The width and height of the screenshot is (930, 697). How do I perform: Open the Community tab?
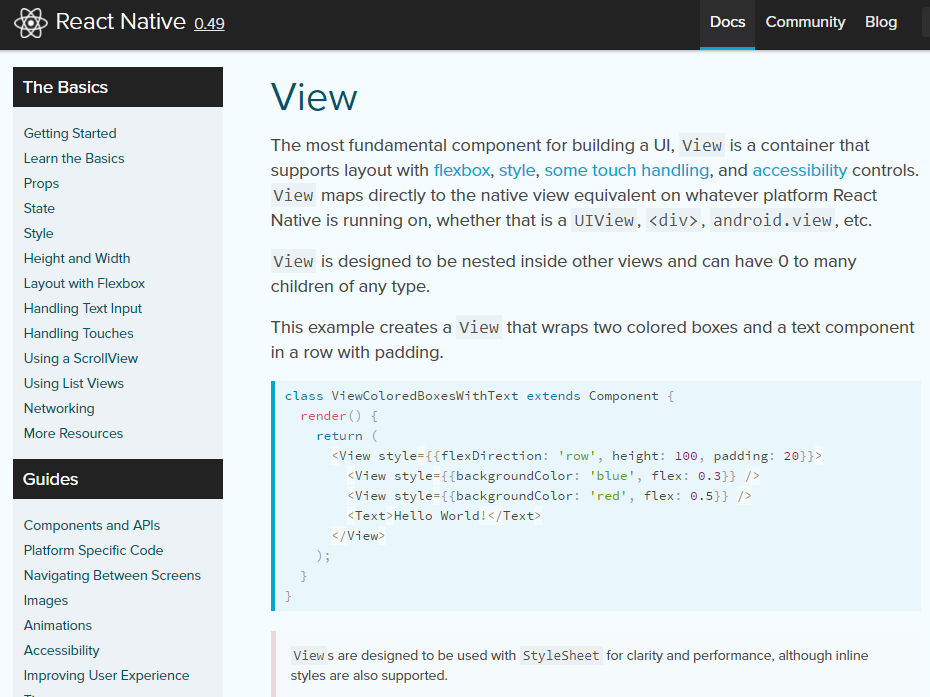click(x=805, y=23)
